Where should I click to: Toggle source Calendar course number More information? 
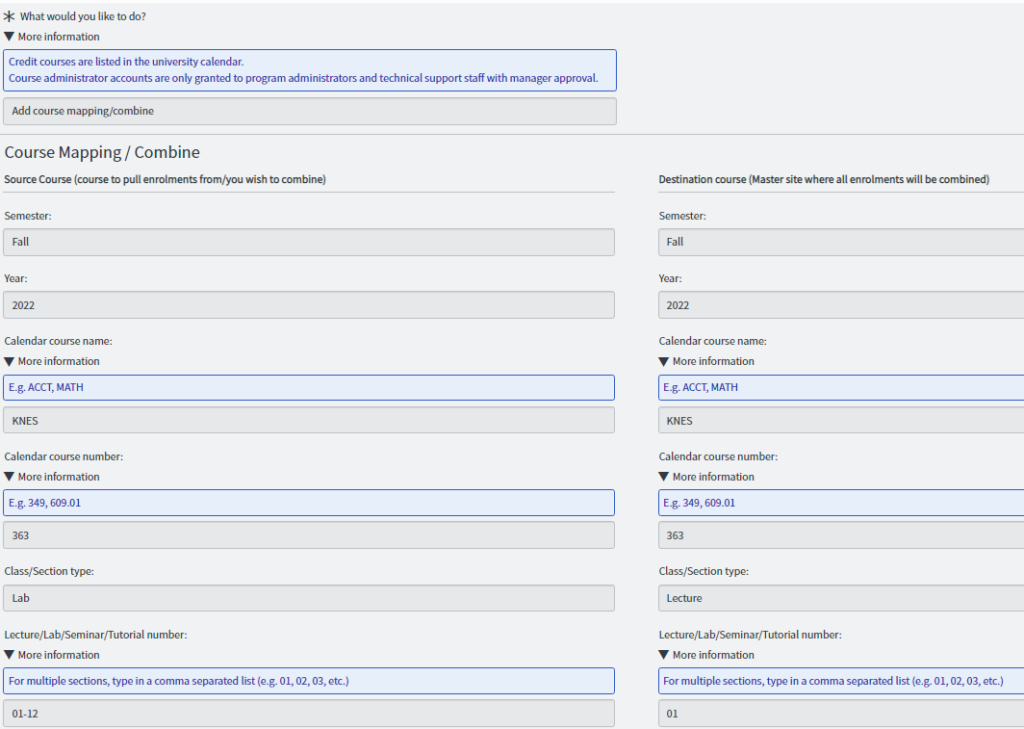(52, 477)
